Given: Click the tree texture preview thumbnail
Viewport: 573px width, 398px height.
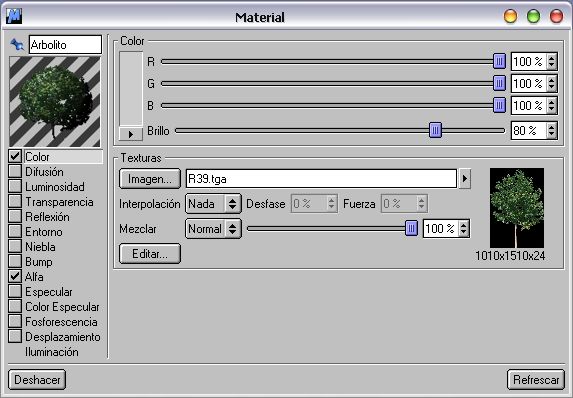Looking at the screenshot, I should coord(517,208).
